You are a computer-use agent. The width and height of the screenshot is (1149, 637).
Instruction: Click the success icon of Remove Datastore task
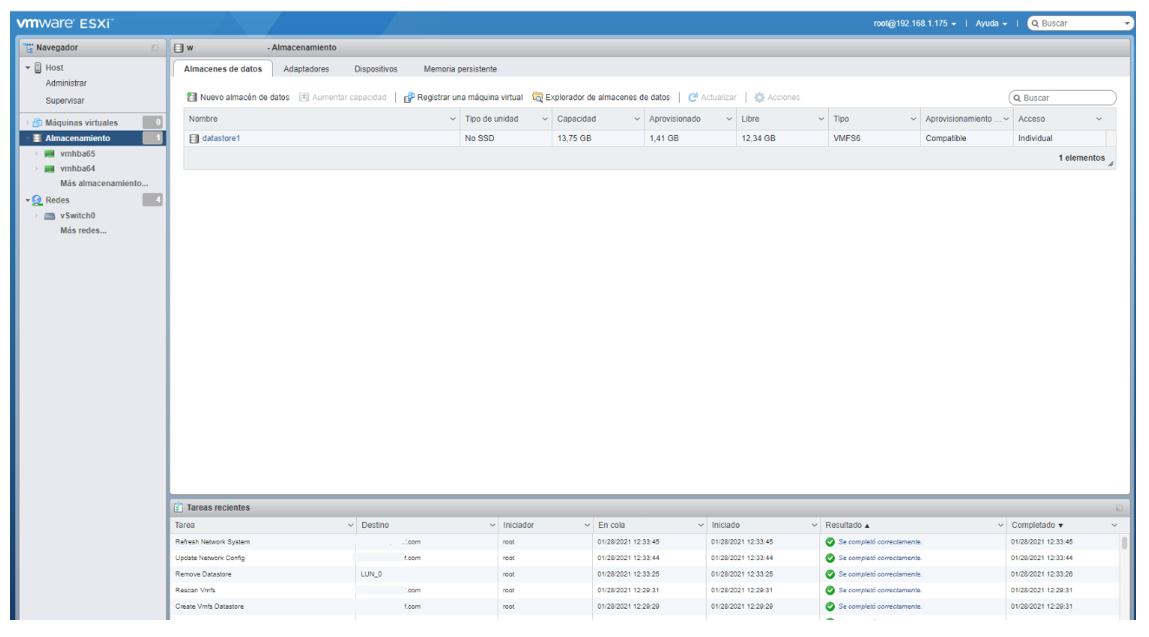830,574
